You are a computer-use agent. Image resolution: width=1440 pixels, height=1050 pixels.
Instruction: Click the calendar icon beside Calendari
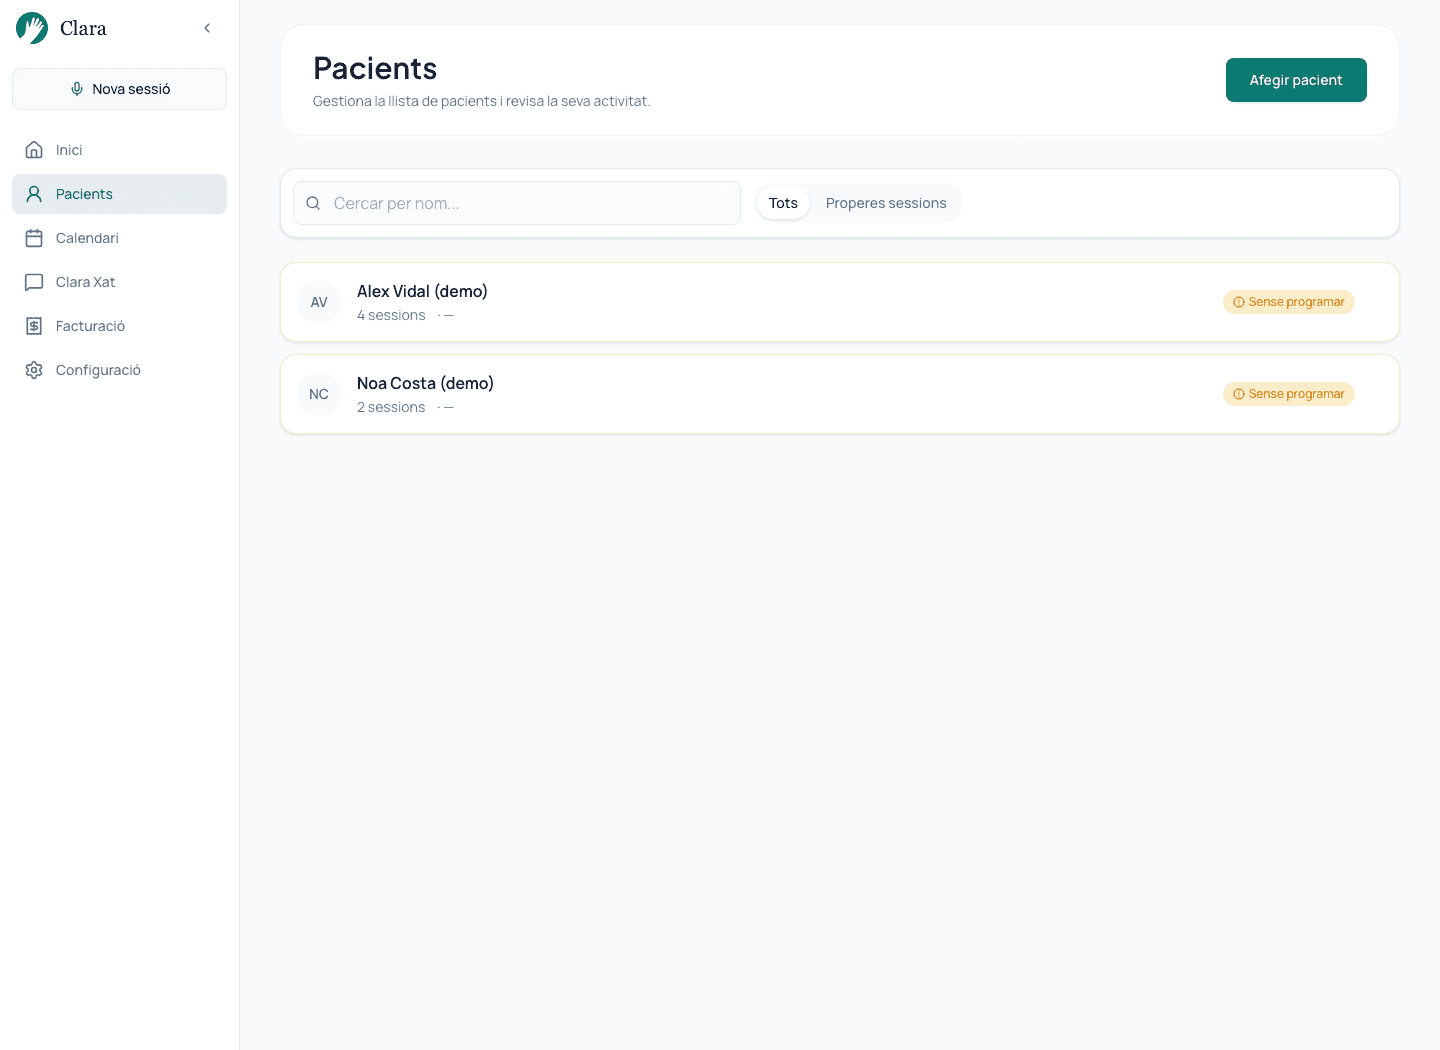click(x=34, y=238)
